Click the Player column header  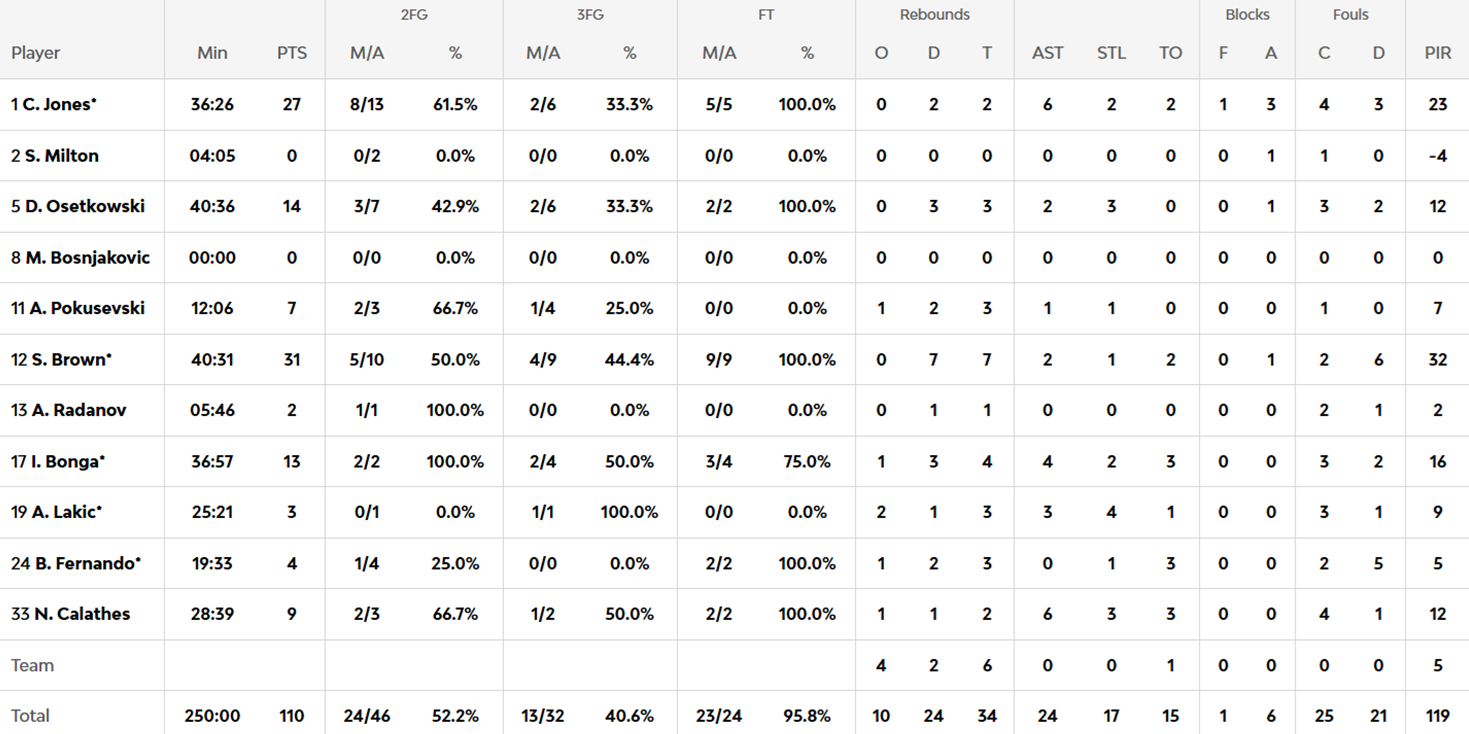[x=36, y=53]
